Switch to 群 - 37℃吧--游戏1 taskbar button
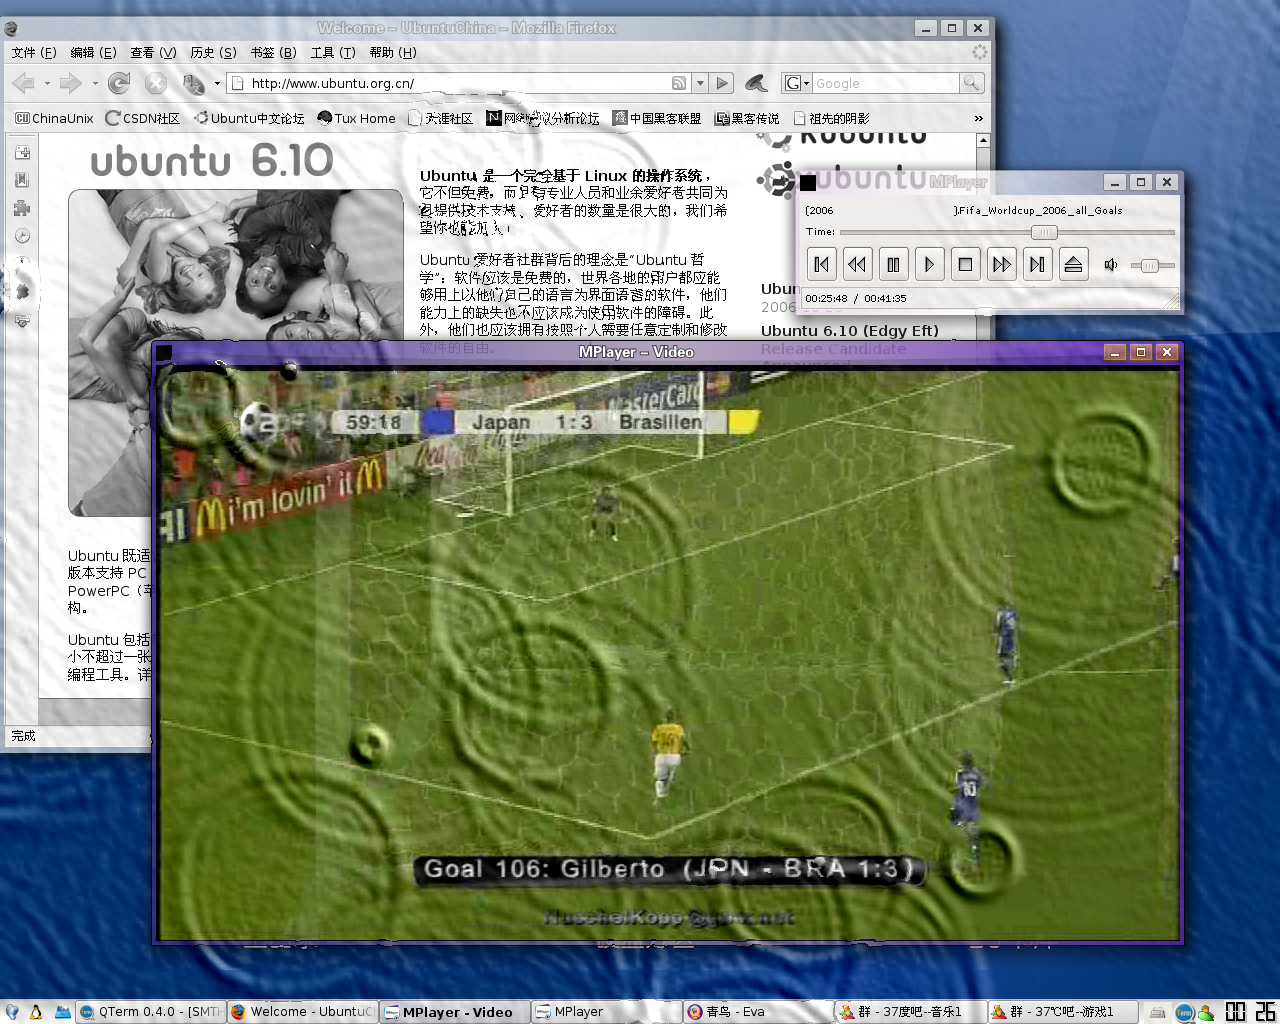 (x=1063, y=1012)
